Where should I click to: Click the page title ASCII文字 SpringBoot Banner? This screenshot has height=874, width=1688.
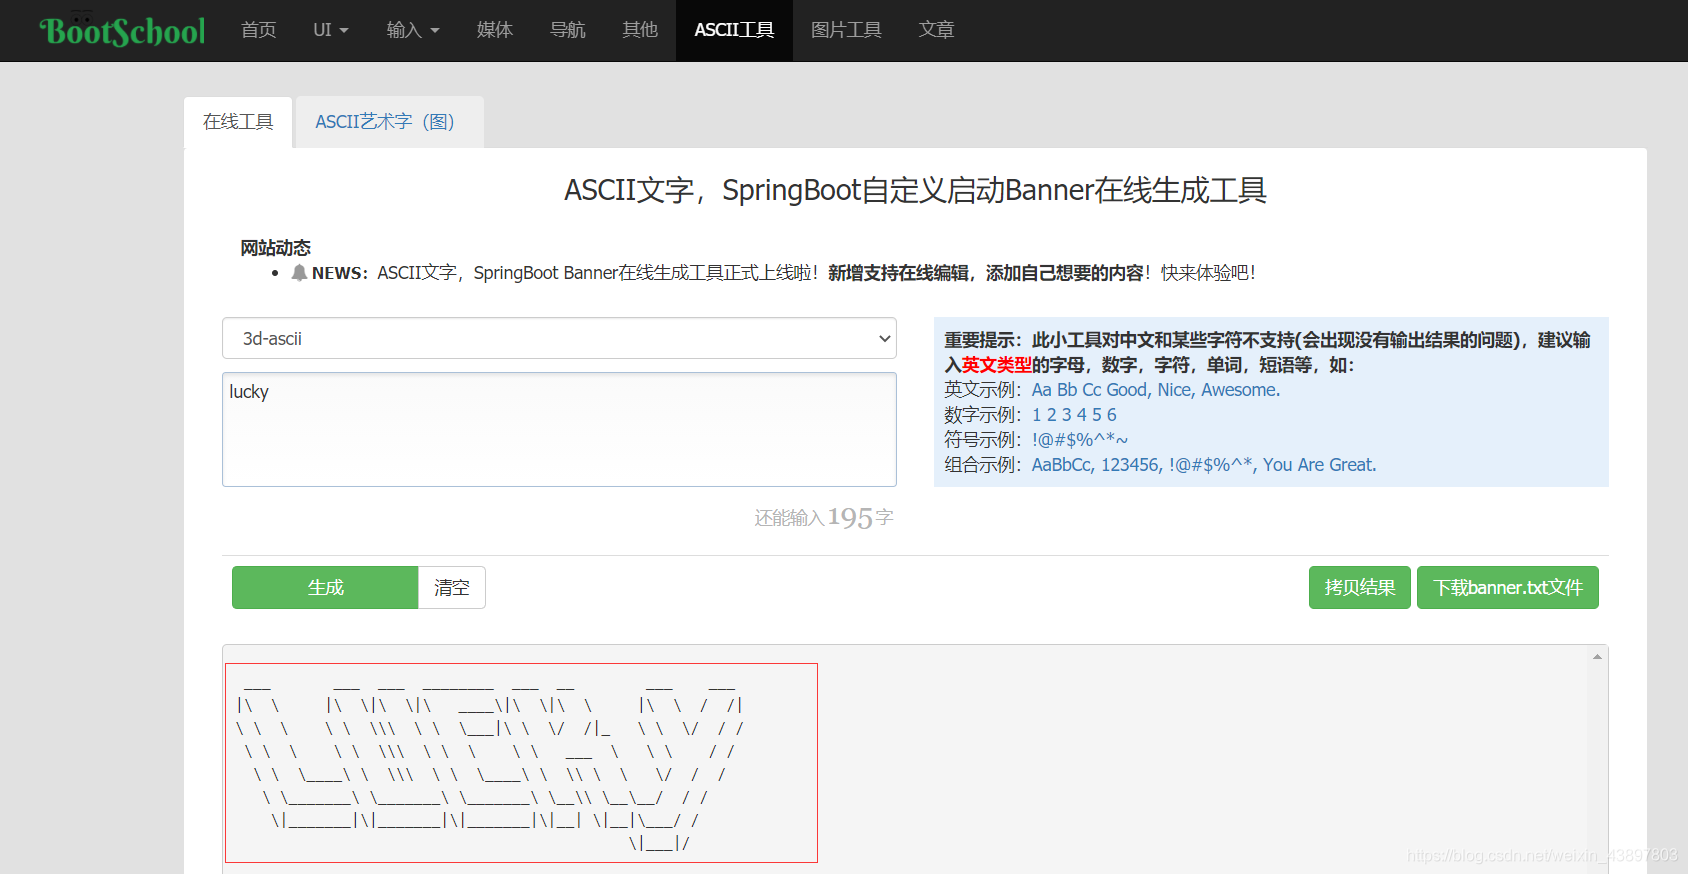coord(916,190)
